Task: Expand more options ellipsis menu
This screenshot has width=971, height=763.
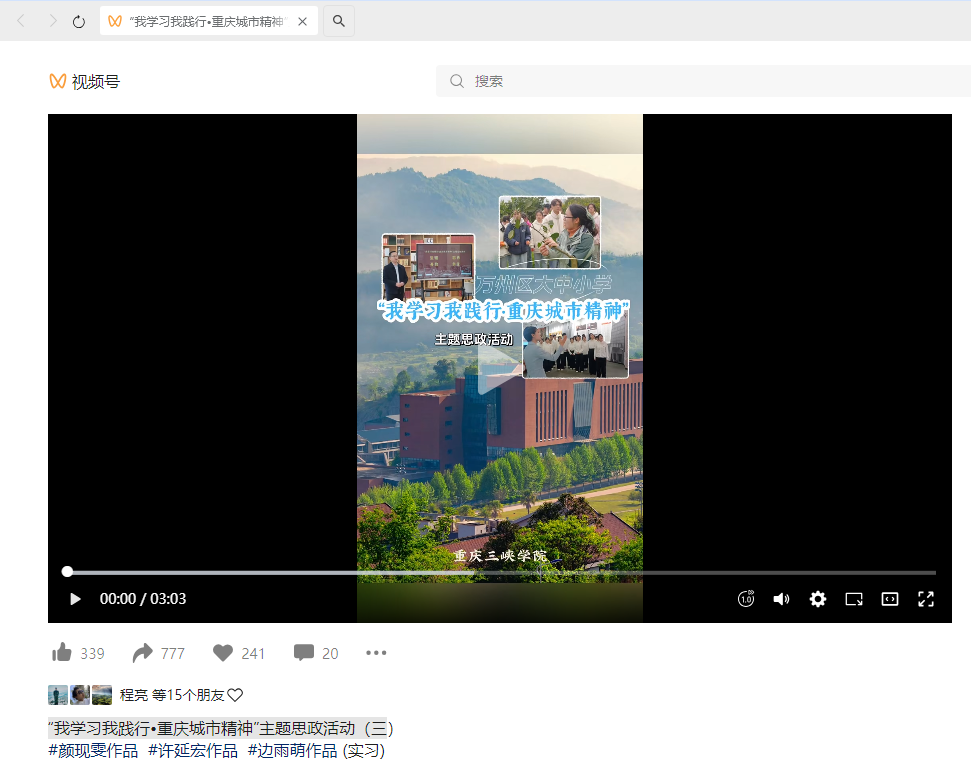Action: 376,653
